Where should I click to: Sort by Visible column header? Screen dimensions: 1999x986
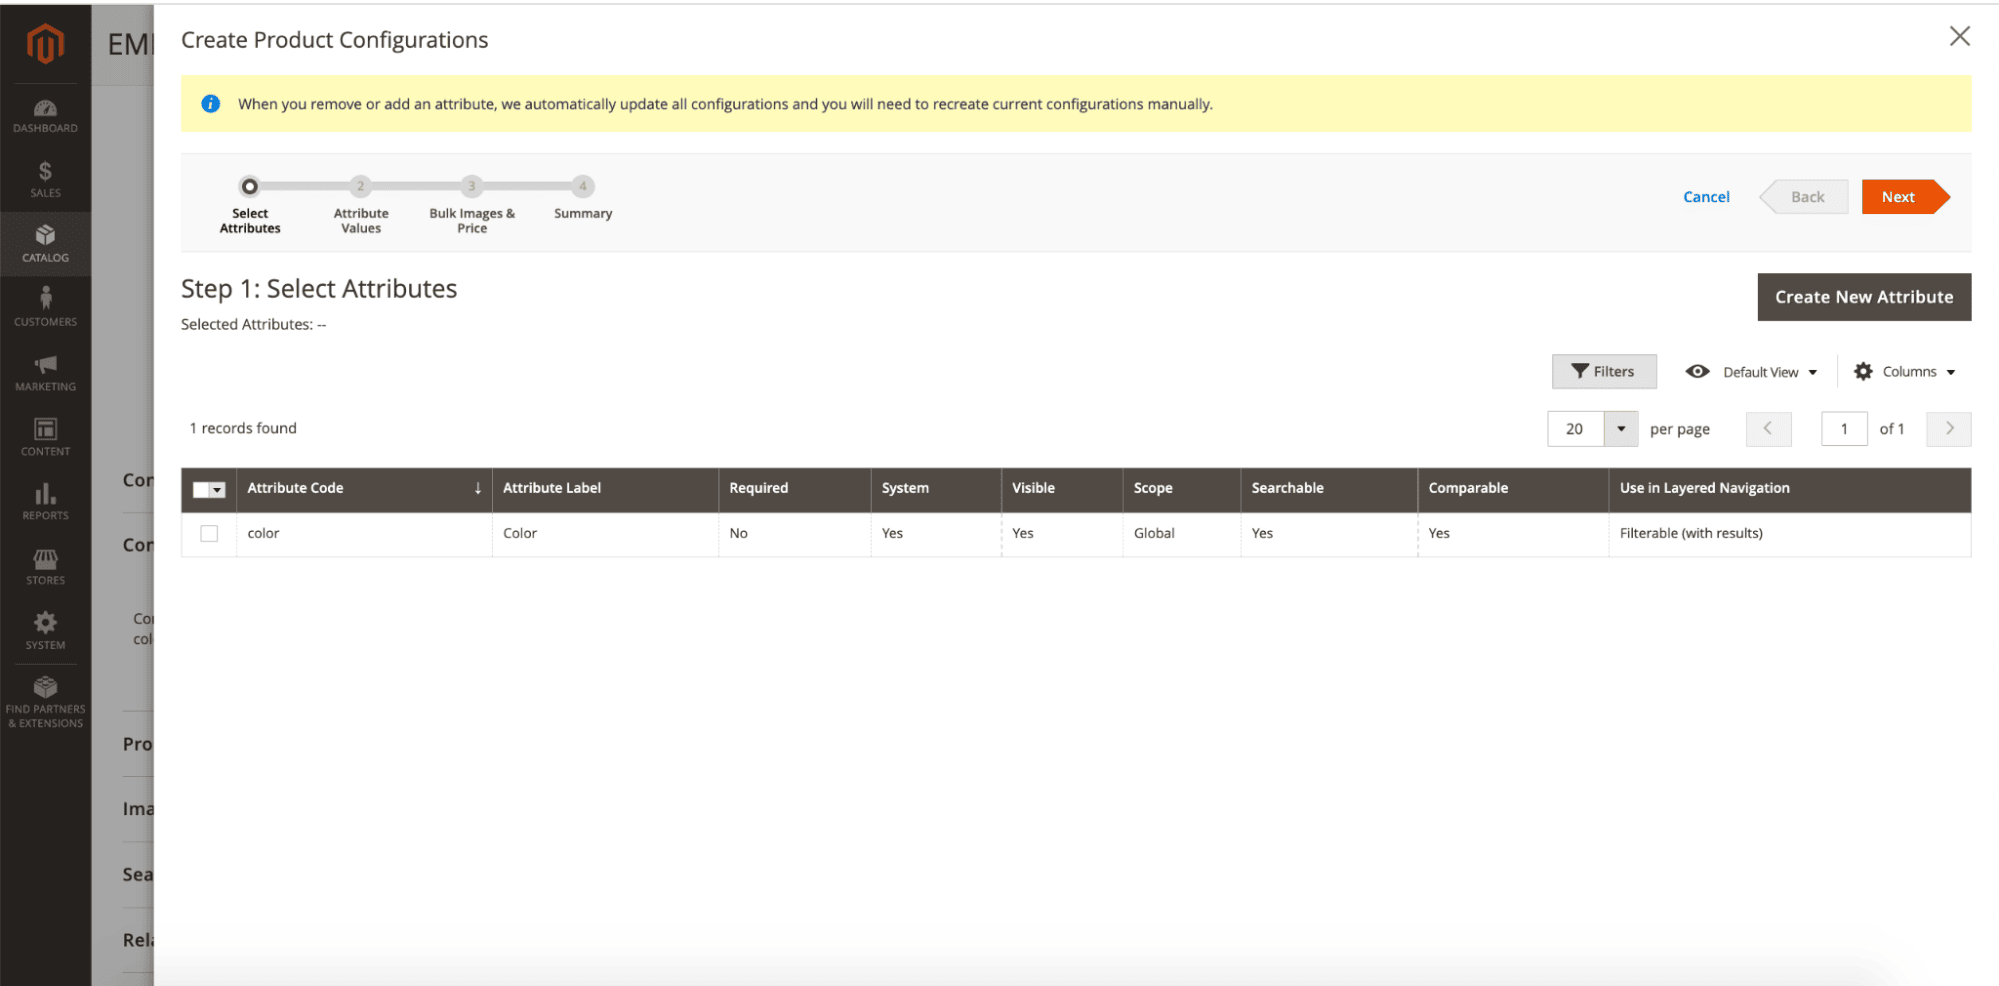[1062, 489]
